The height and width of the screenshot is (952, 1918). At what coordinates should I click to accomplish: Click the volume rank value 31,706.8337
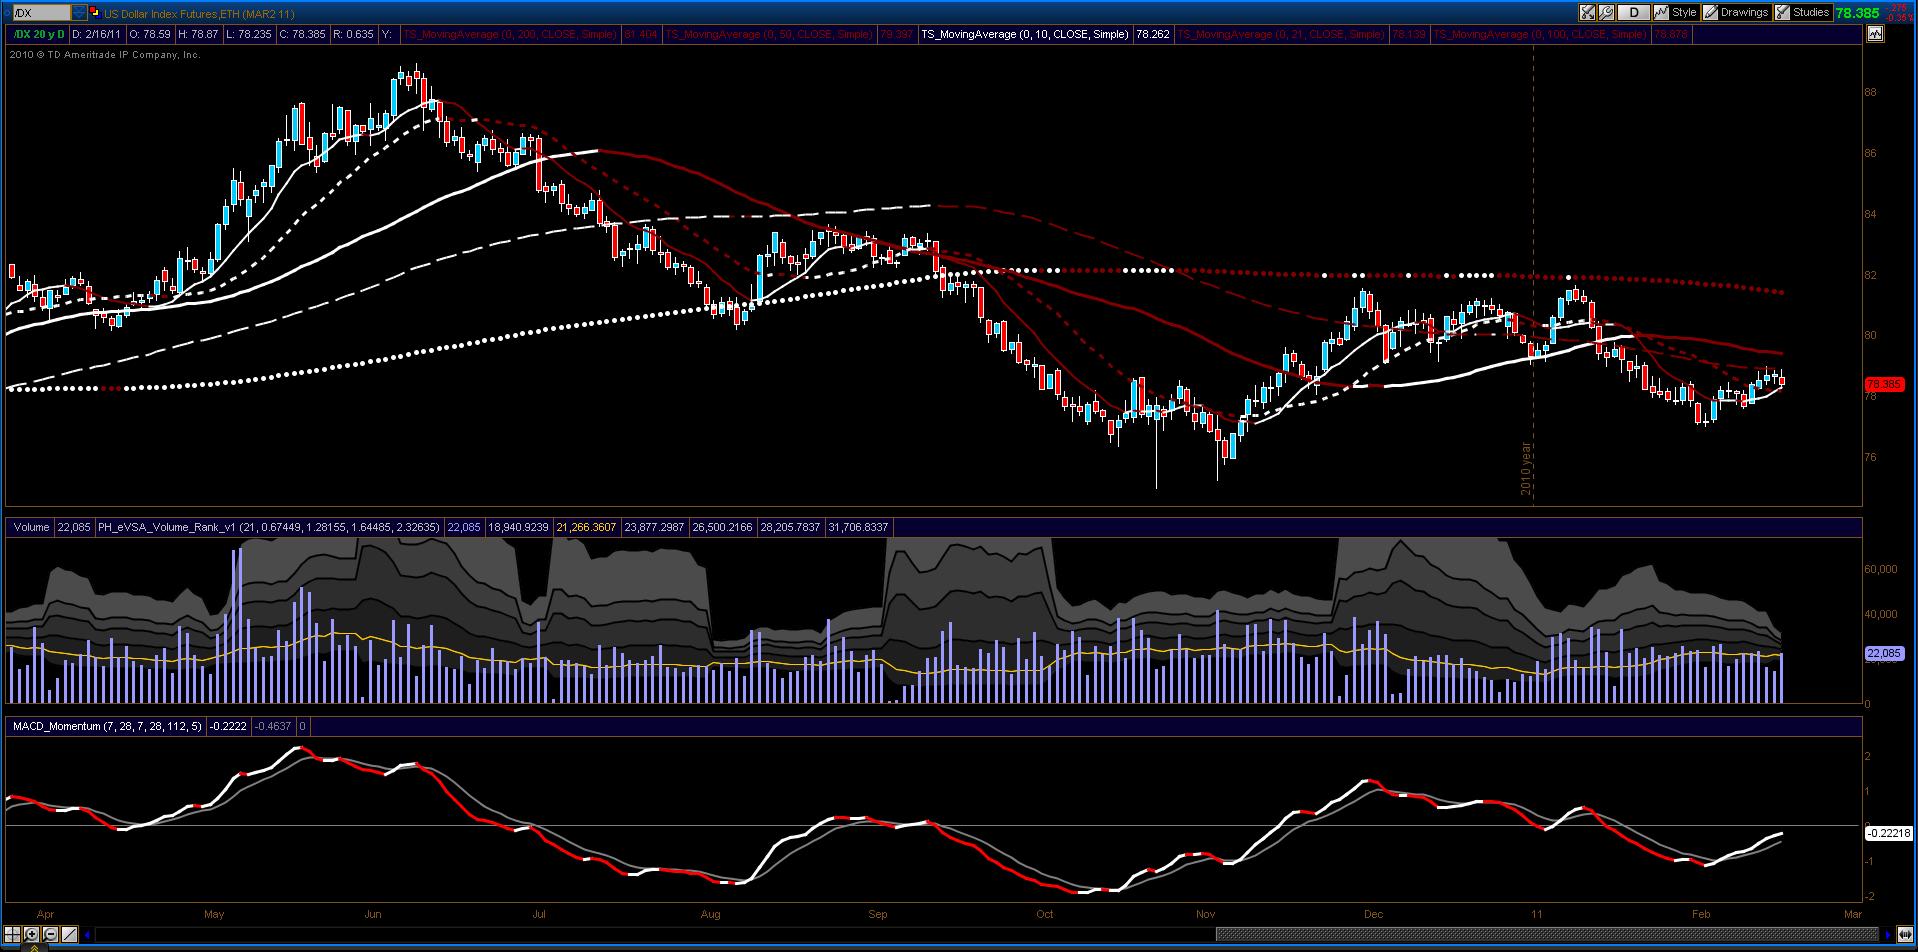859,527
